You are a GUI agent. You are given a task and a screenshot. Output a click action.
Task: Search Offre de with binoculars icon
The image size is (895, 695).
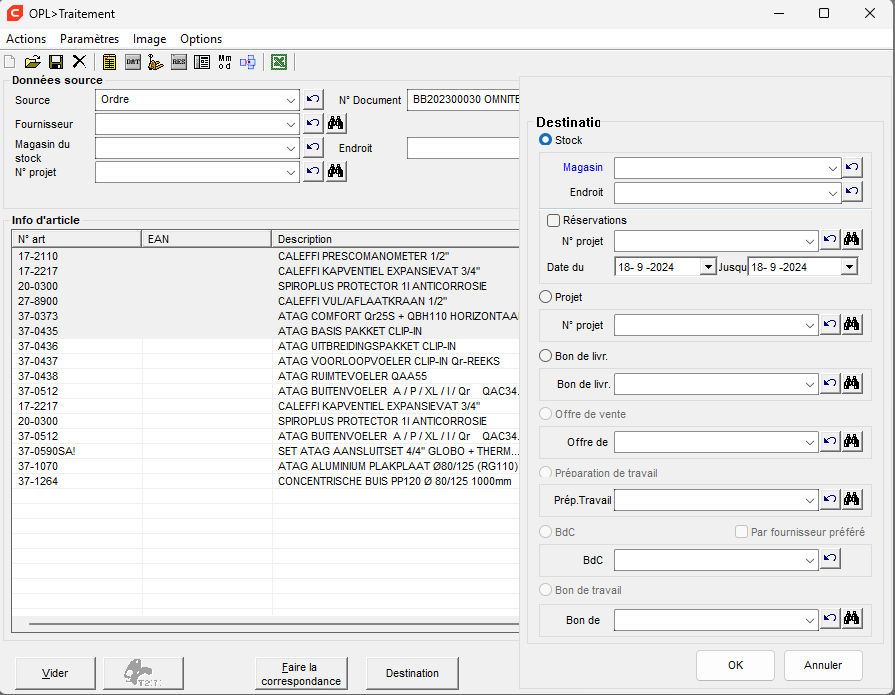(852, 441)
